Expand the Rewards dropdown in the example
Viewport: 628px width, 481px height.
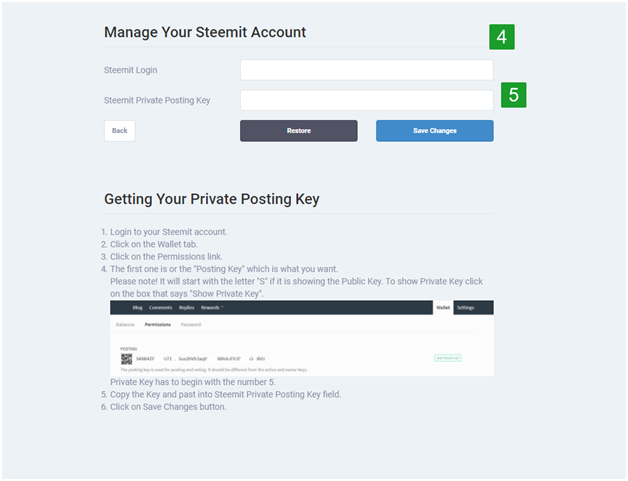(x=212, y=308)
